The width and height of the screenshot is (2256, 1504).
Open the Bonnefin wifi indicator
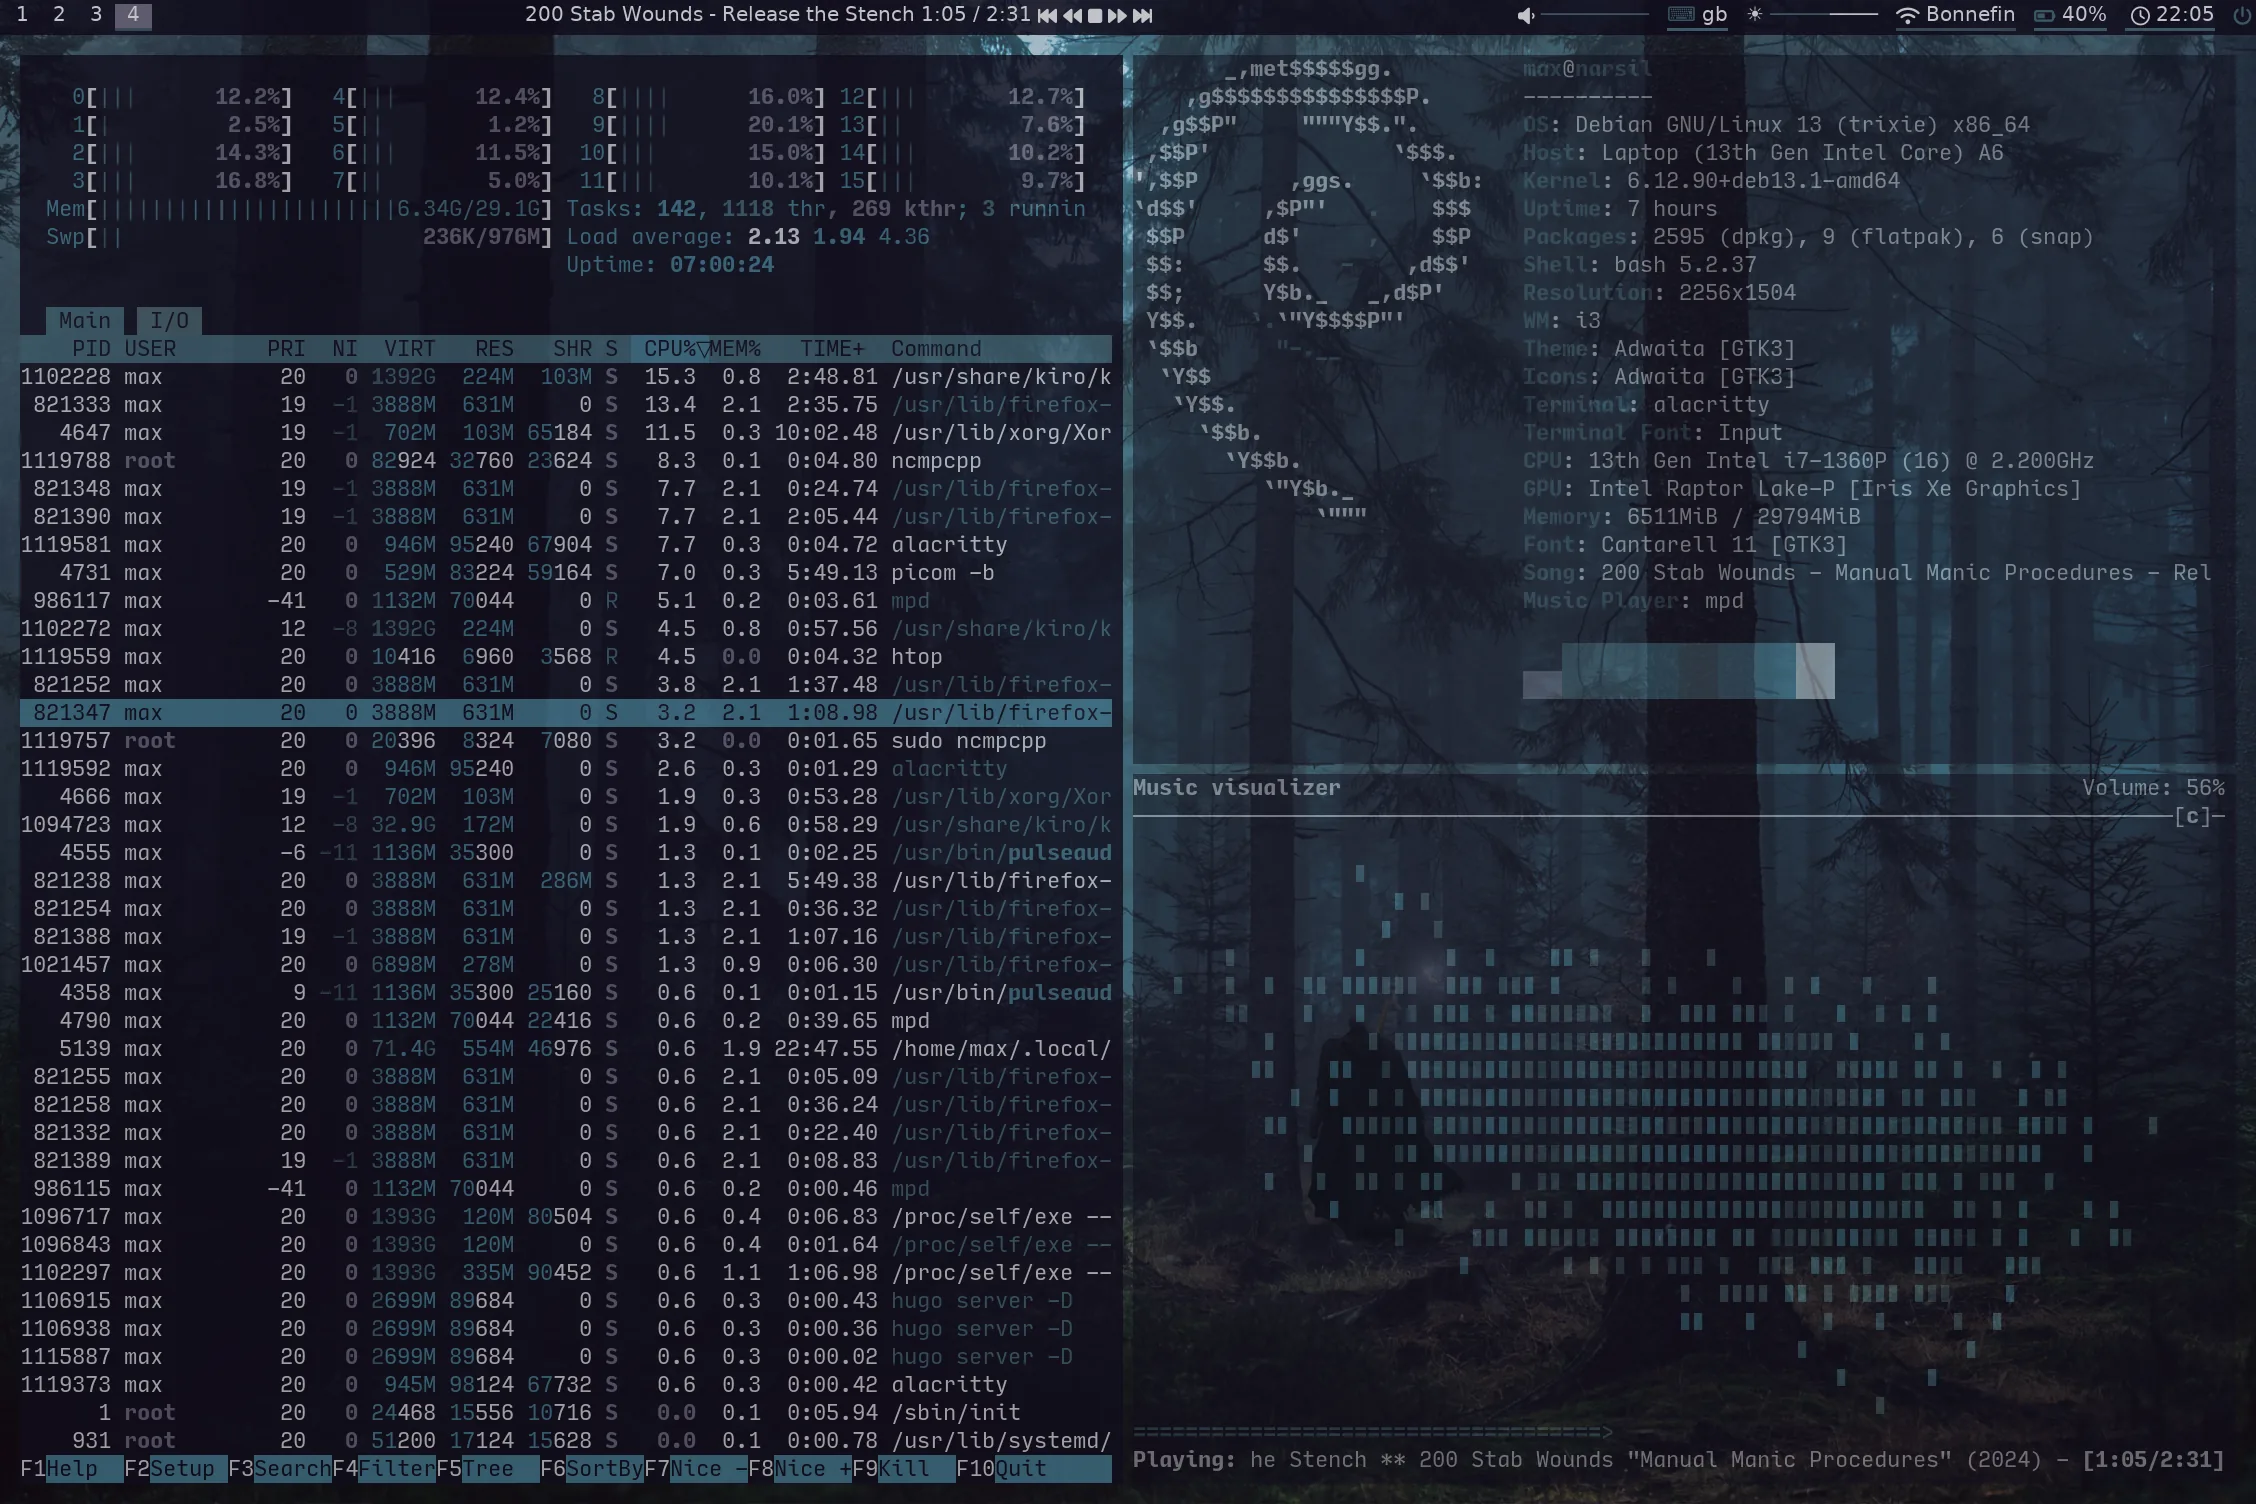coord(1955,15)
